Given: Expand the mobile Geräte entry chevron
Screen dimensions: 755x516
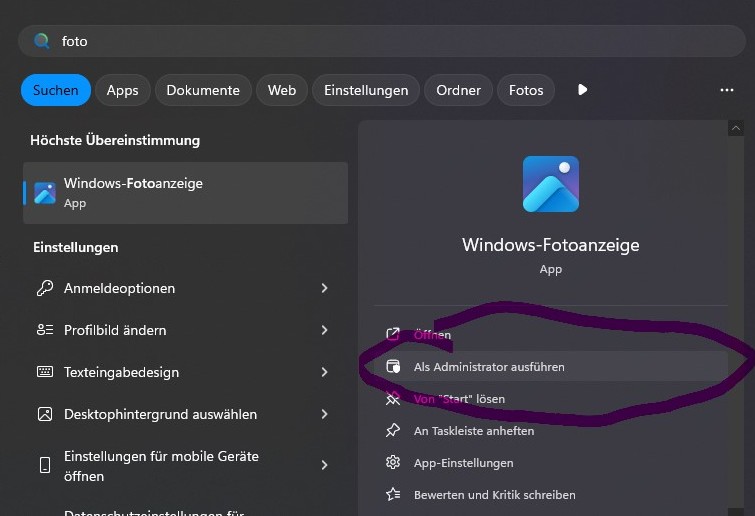Looking at the screenshot, I should [324, 465].
